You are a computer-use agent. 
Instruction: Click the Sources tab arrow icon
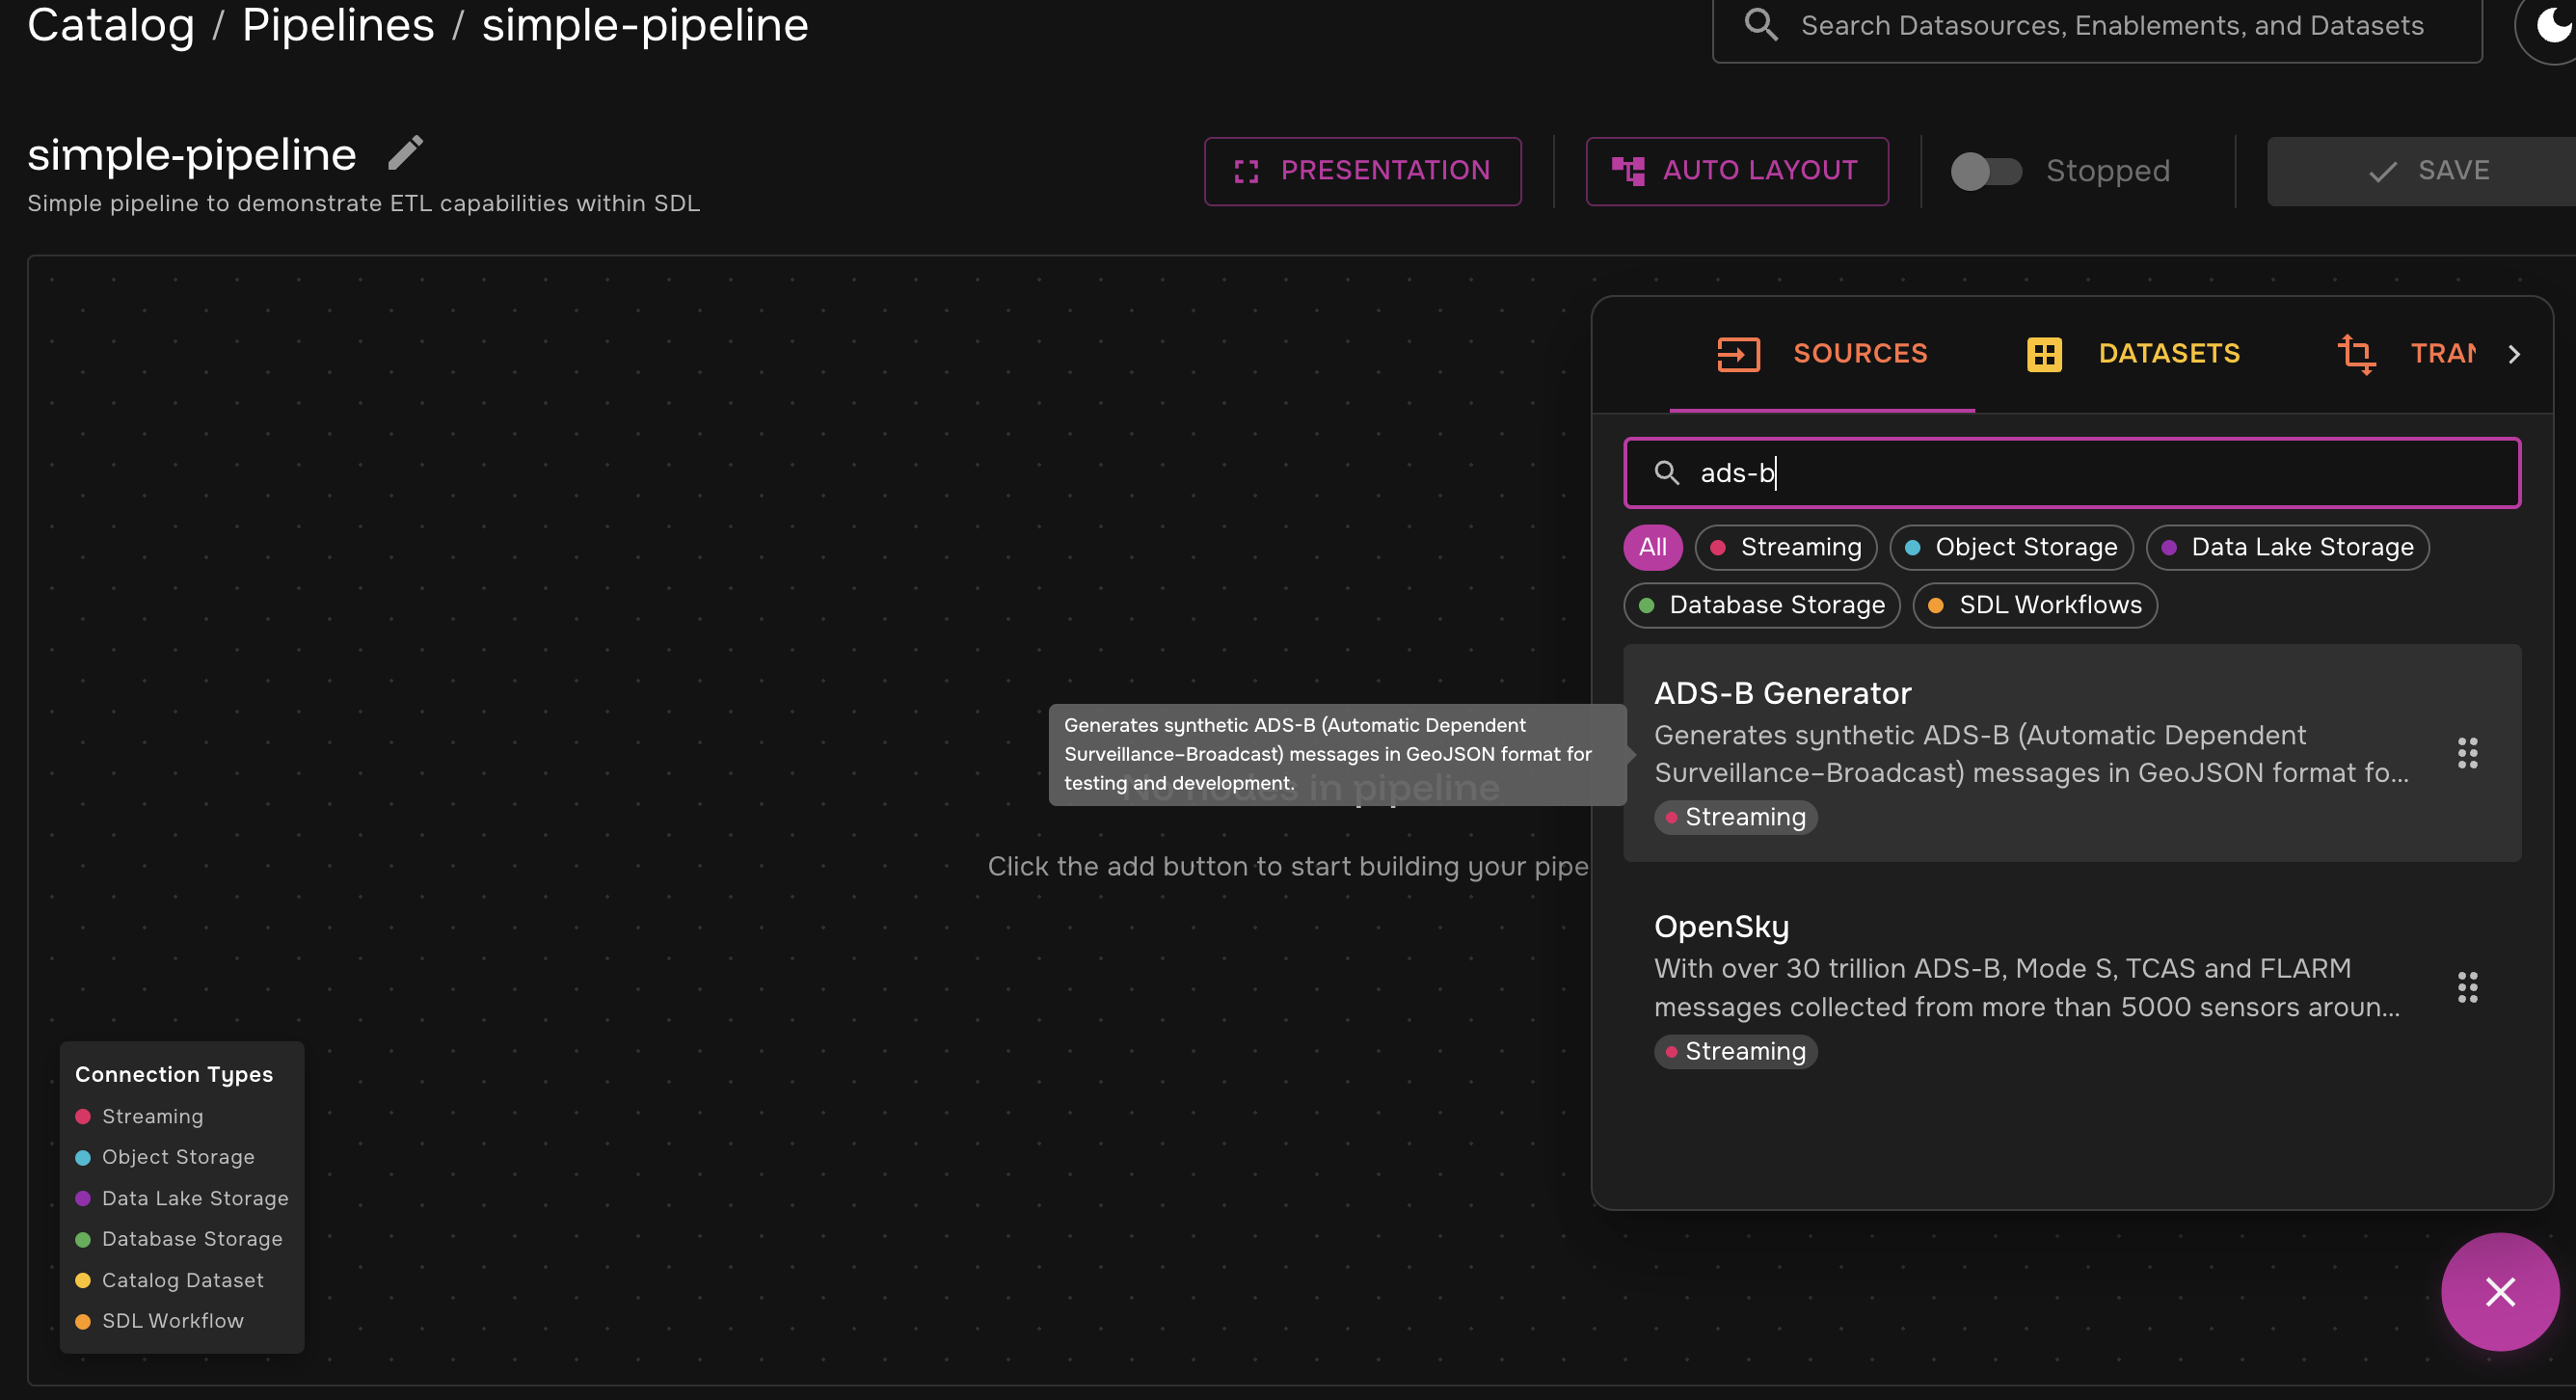point(1738,354)
